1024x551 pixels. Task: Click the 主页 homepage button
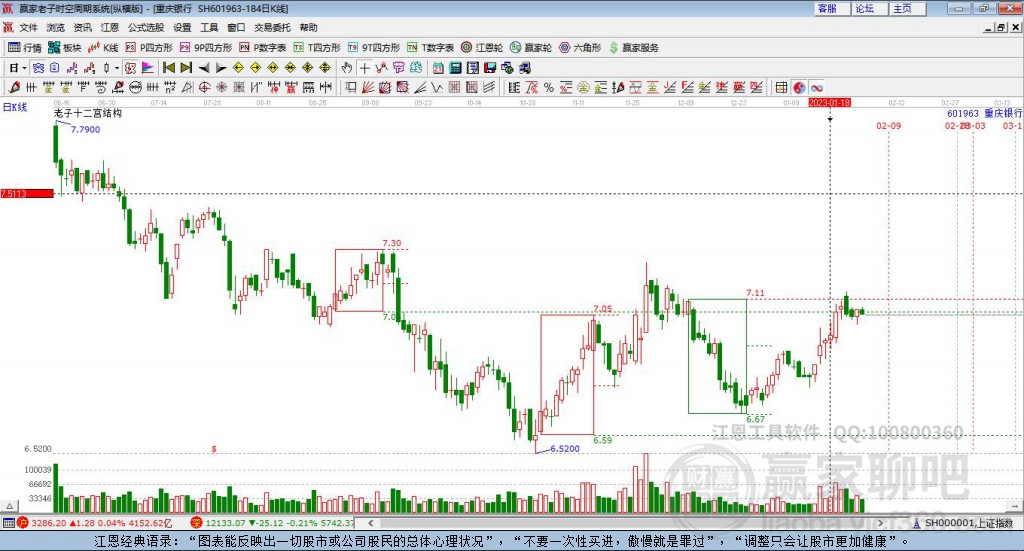[x=907, y=8]
